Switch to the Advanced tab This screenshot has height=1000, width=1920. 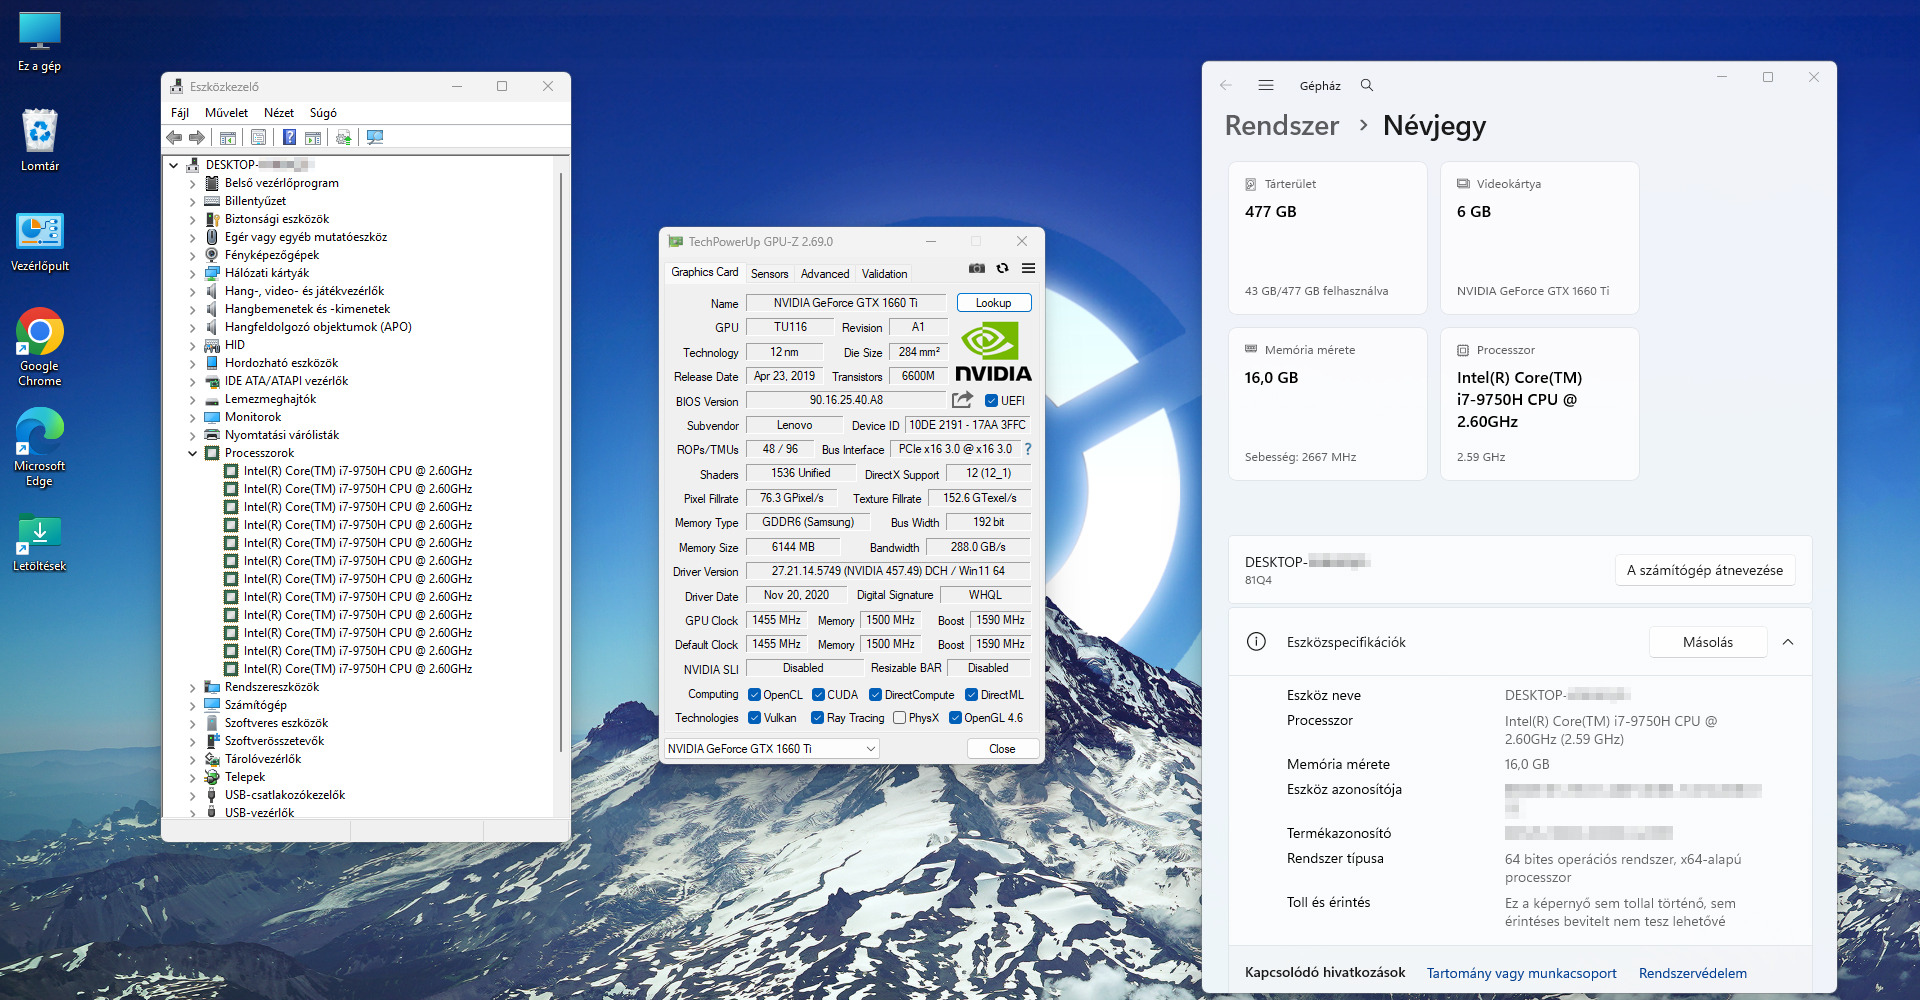[x=825, y=273]
